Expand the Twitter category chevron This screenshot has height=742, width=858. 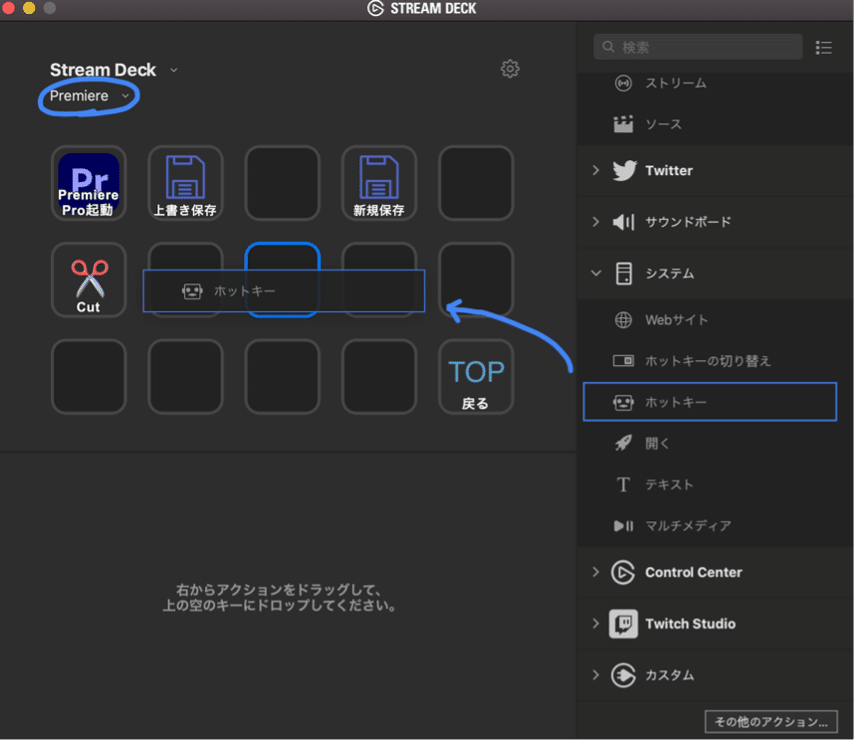click(x=596, y=171)
